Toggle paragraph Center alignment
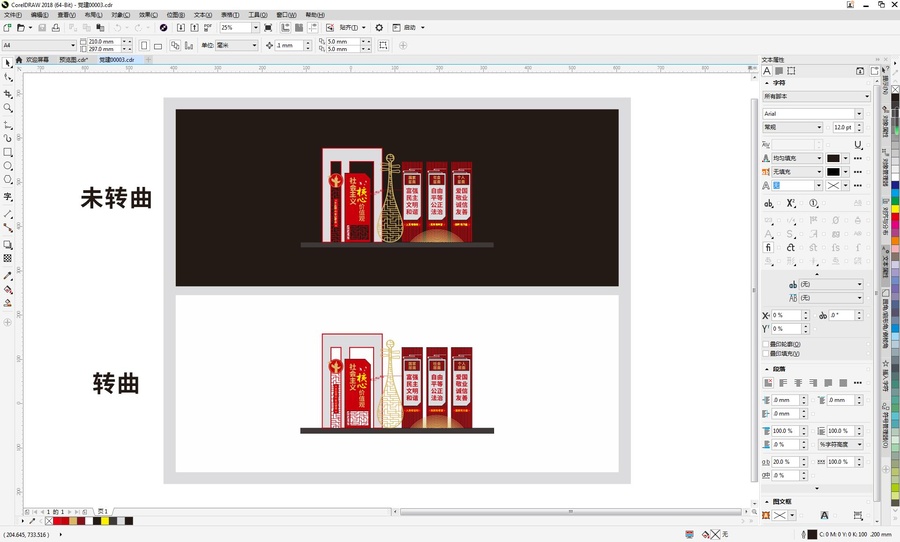This screenshot has height=542, width=900. tap(798, 383)
